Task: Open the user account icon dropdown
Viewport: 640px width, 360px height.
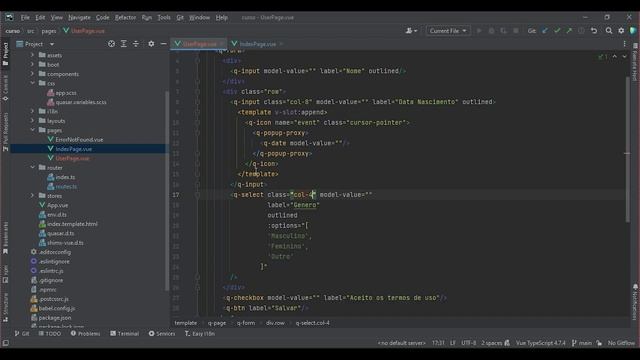Action: (x=411, y=31)
